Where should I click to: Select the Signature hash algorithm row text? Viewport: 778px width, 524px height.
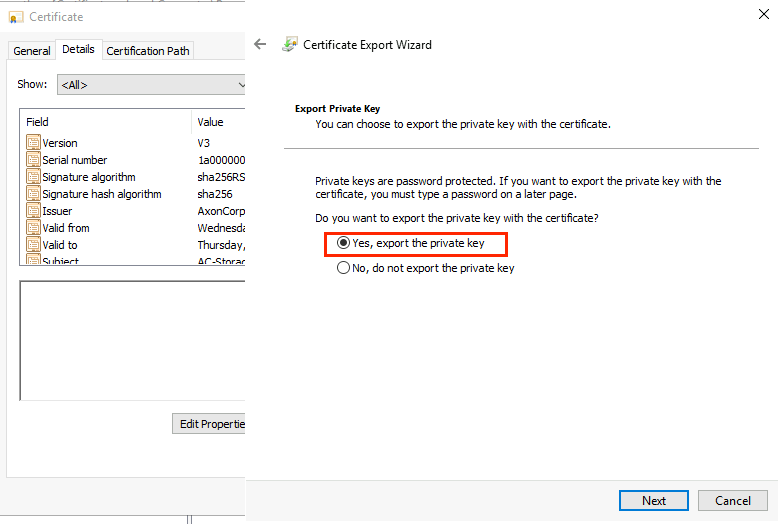click(102, 194)
